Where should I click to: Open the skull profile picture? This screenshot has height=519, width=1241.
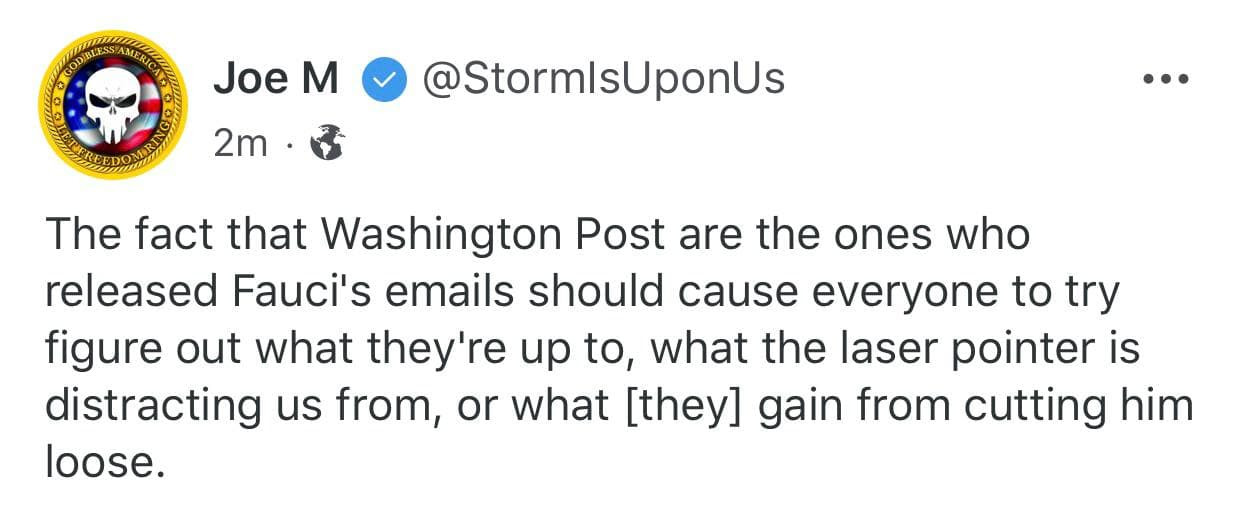(x=112, y=104)
